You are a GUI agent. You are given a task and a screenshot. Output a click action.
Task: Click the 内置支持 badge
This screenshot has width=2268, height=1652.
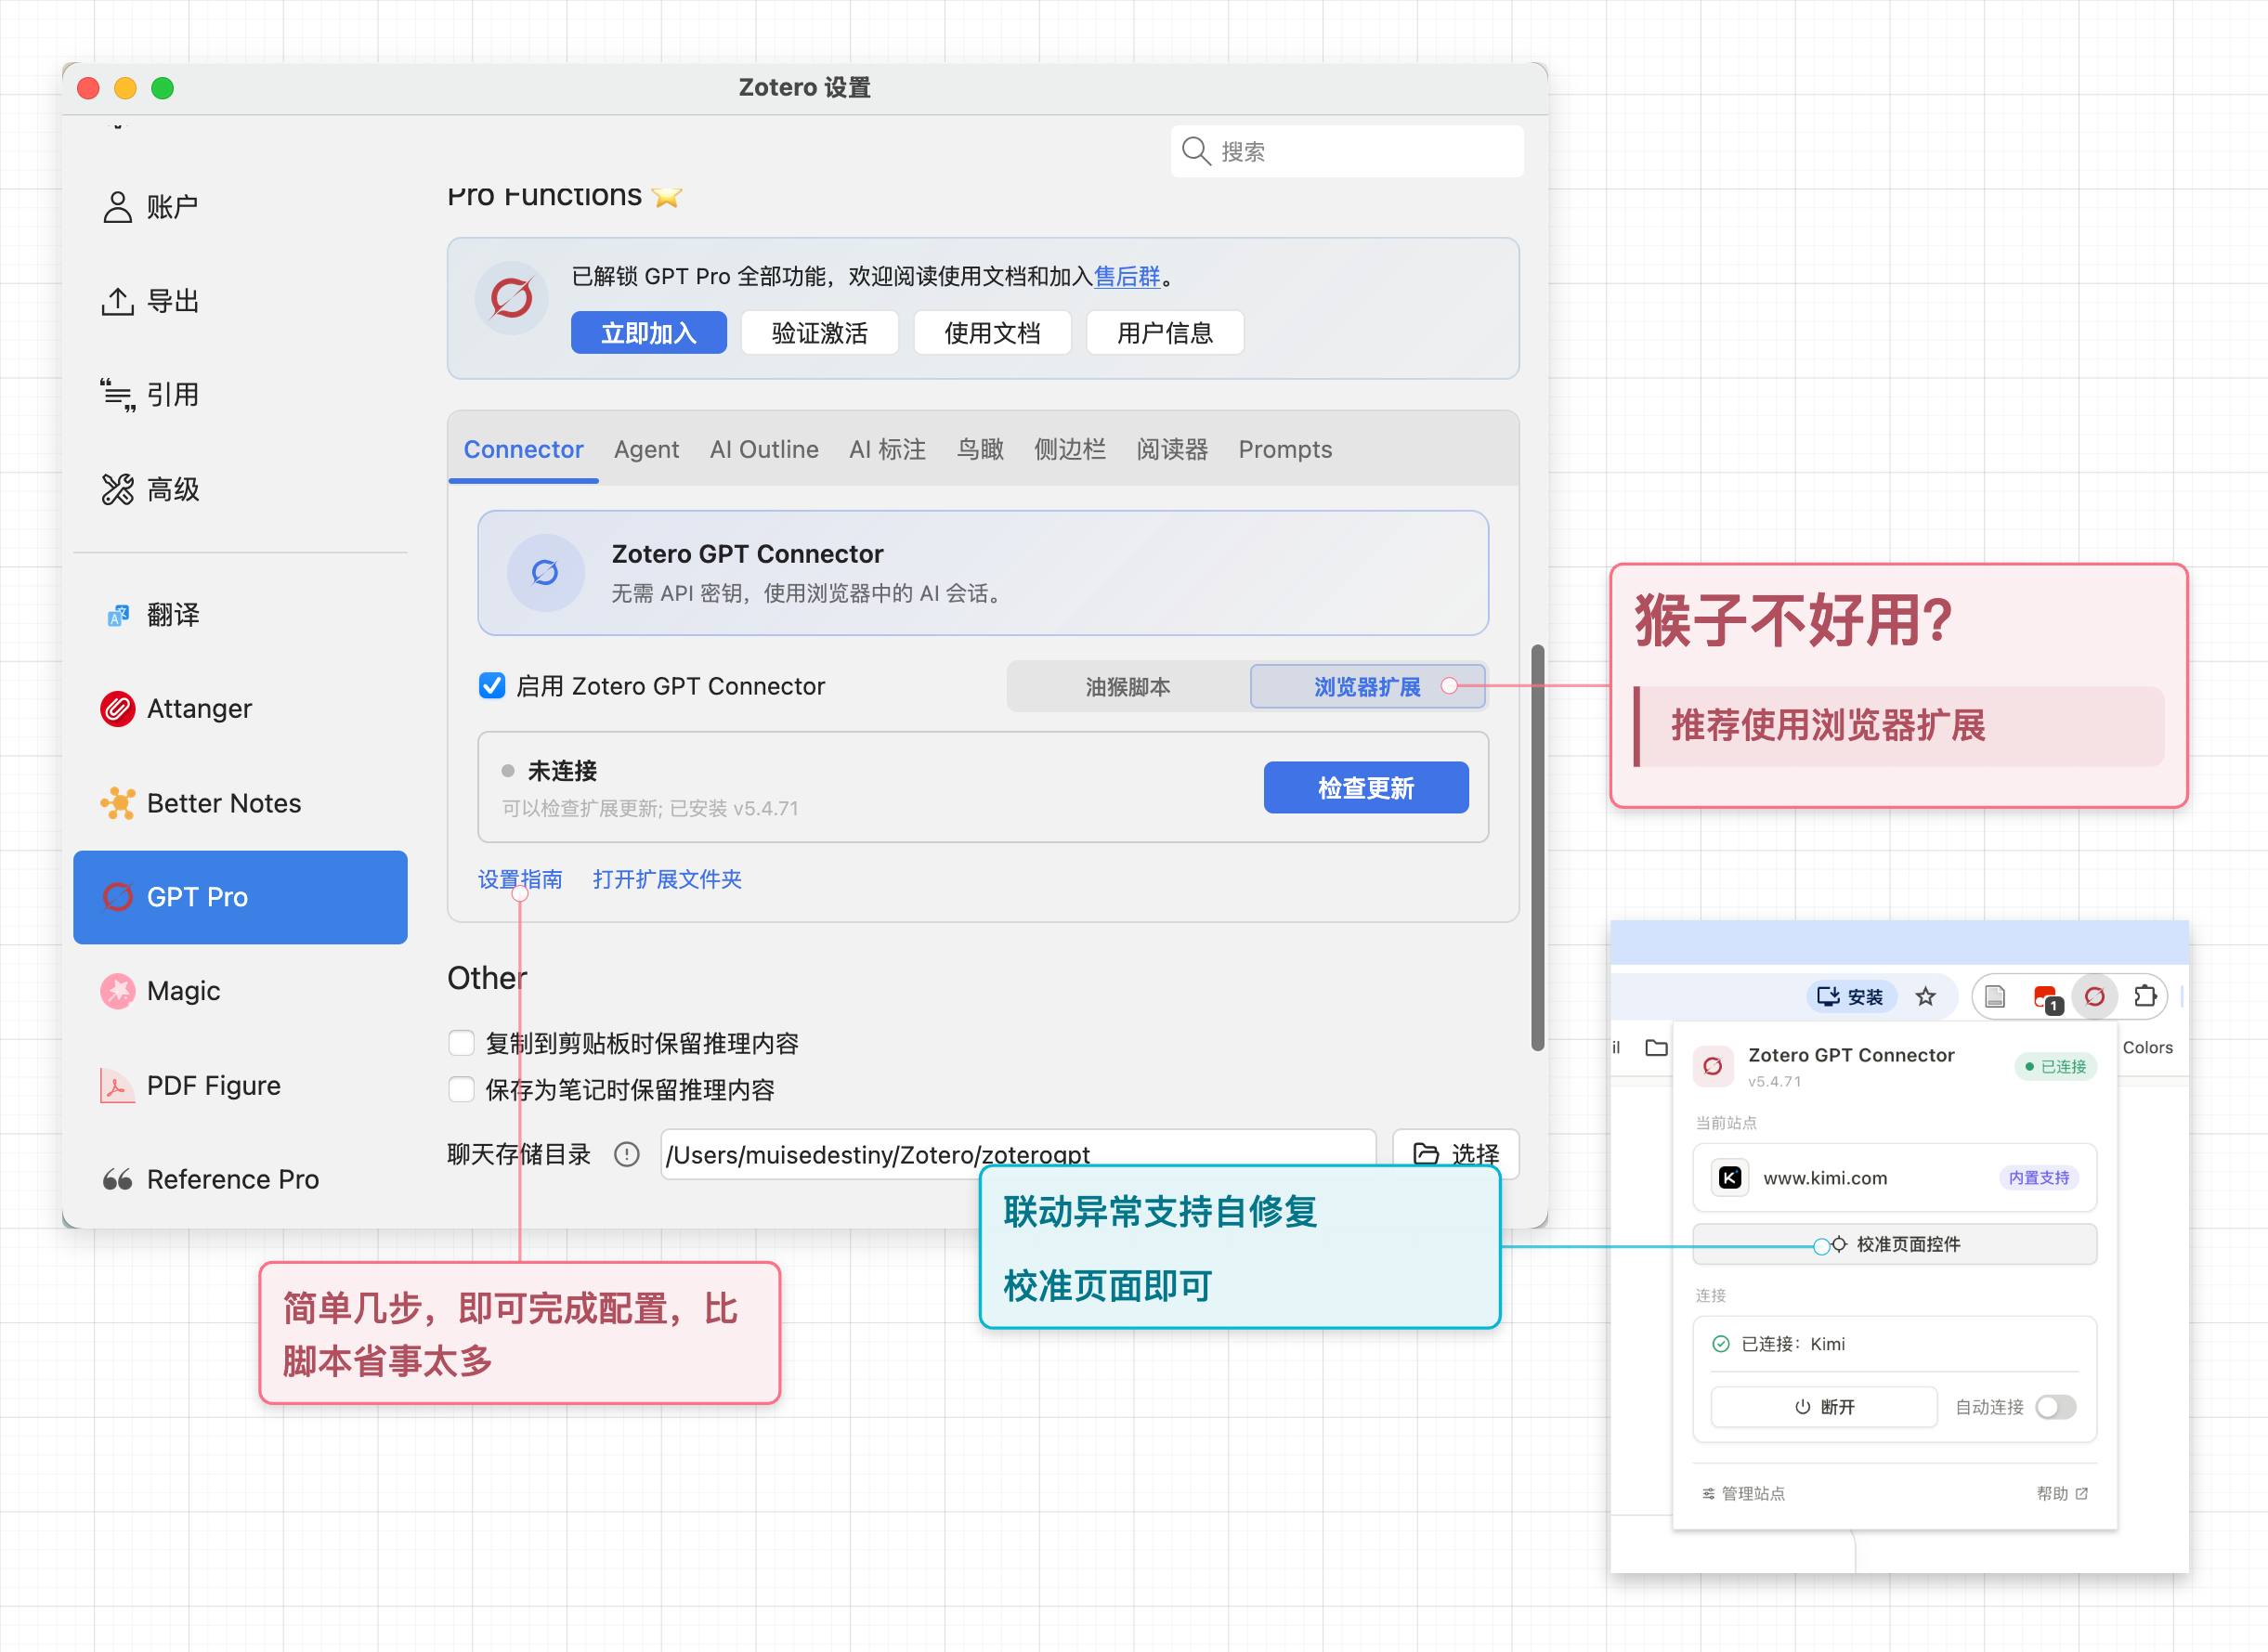(2039, 1177)
